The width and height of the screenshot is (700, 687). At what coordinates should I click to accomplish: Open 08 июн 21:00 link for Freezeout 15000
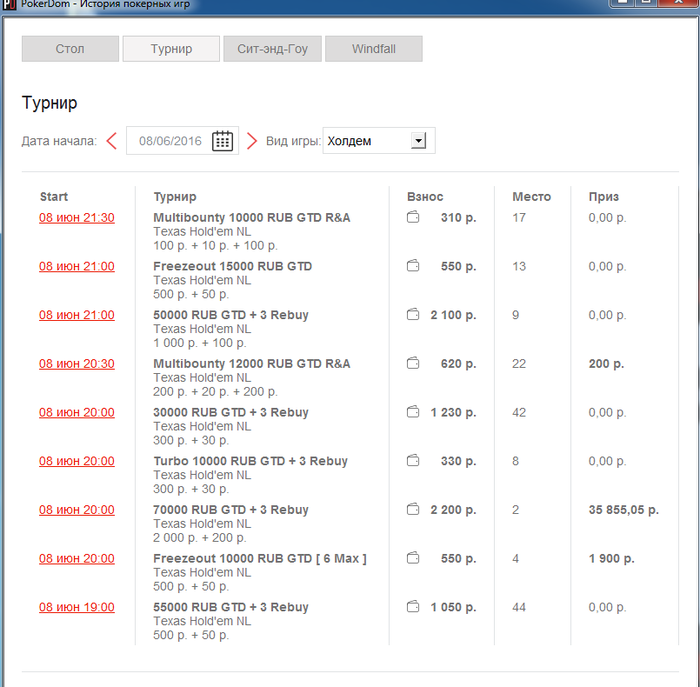pos(77,266)
